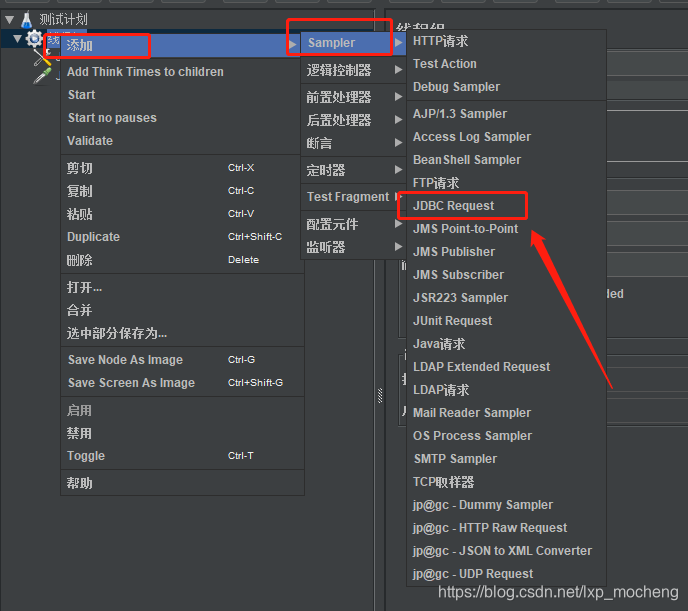Click the Thread Group gear icon

tap(34, 39)
